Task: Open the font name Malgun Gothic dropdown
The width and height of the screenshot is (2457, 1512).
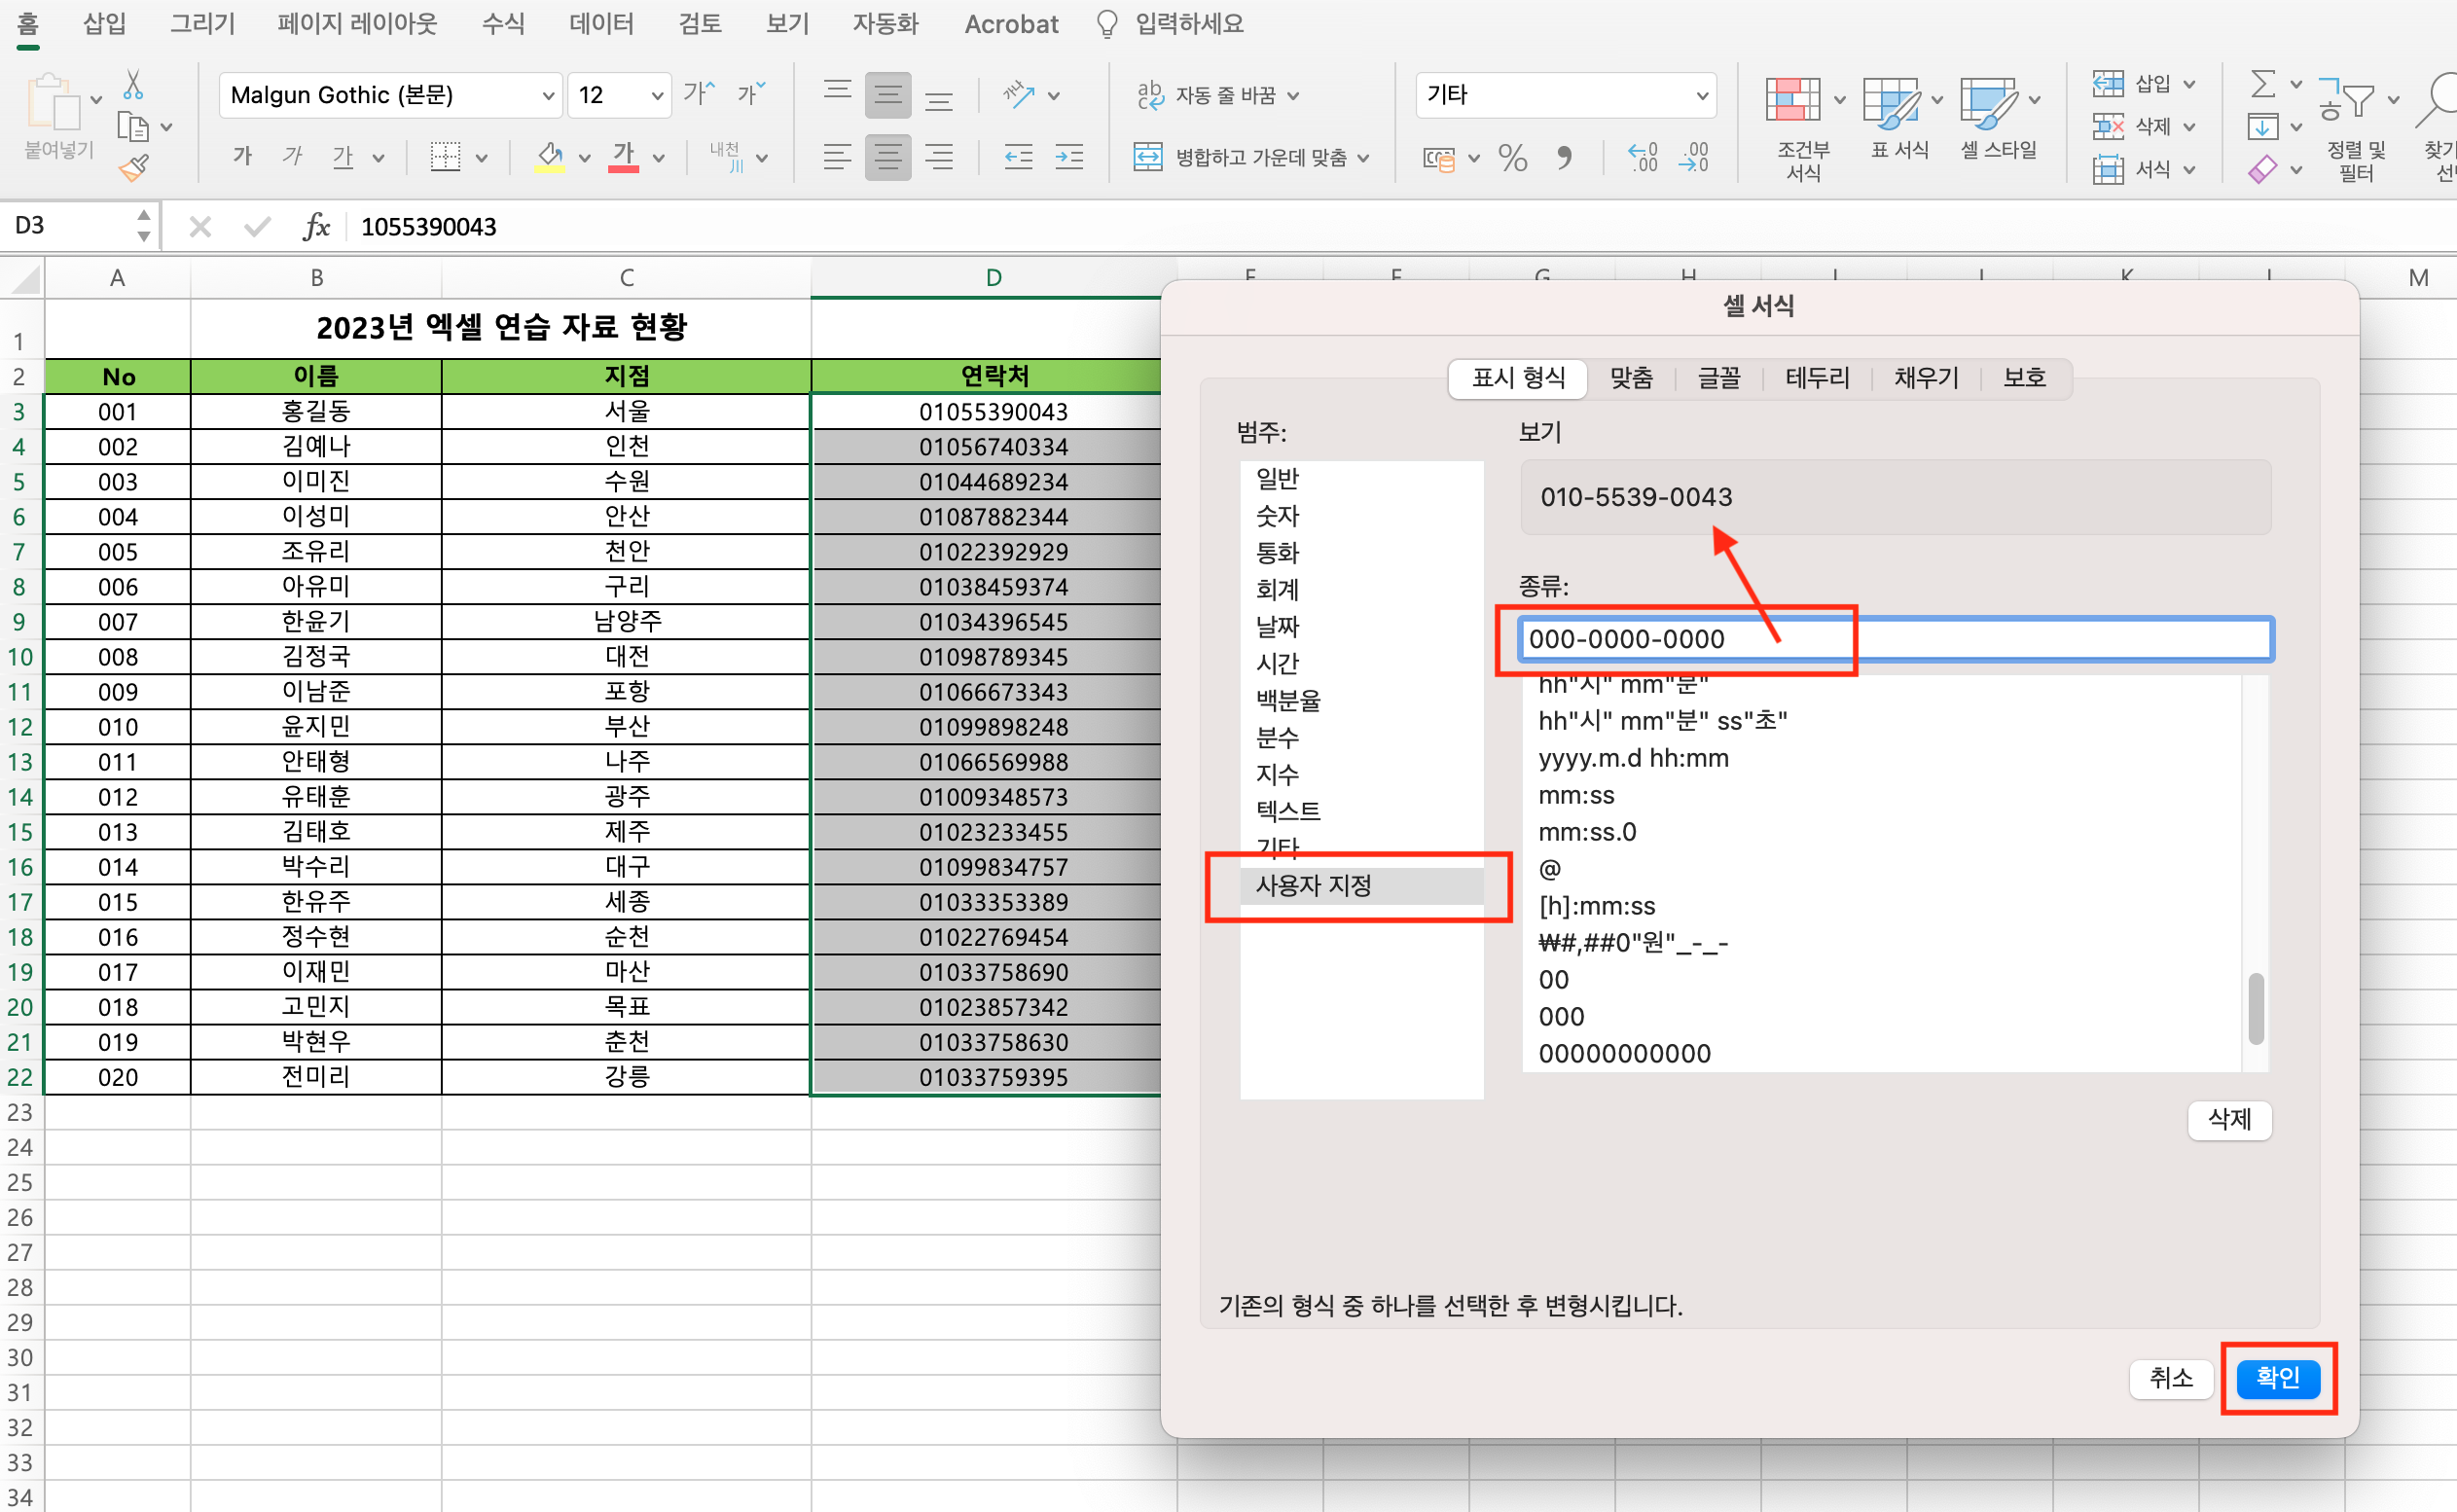Action: coord(549,95)
